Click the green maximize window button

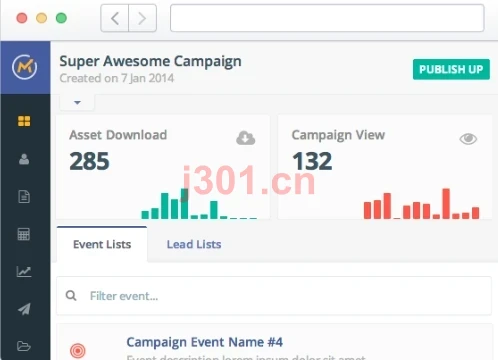pyautogui.click(x=61, y=18)
